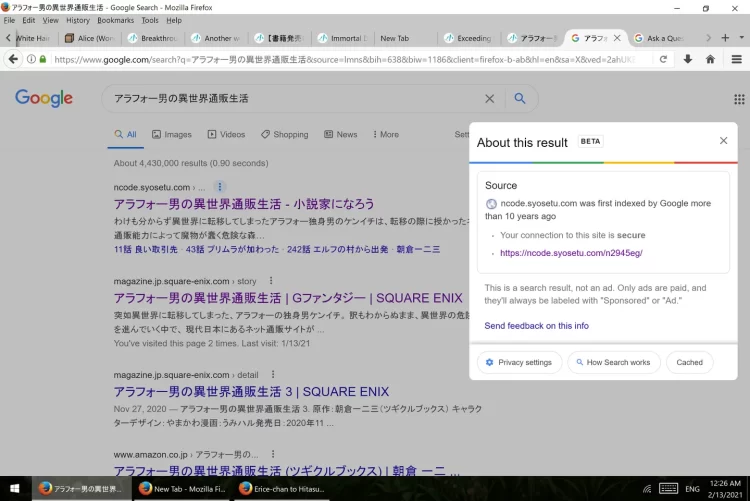Reload the page with the refresh icon
This screenshot has height=501, width=750.
(662, 59)
